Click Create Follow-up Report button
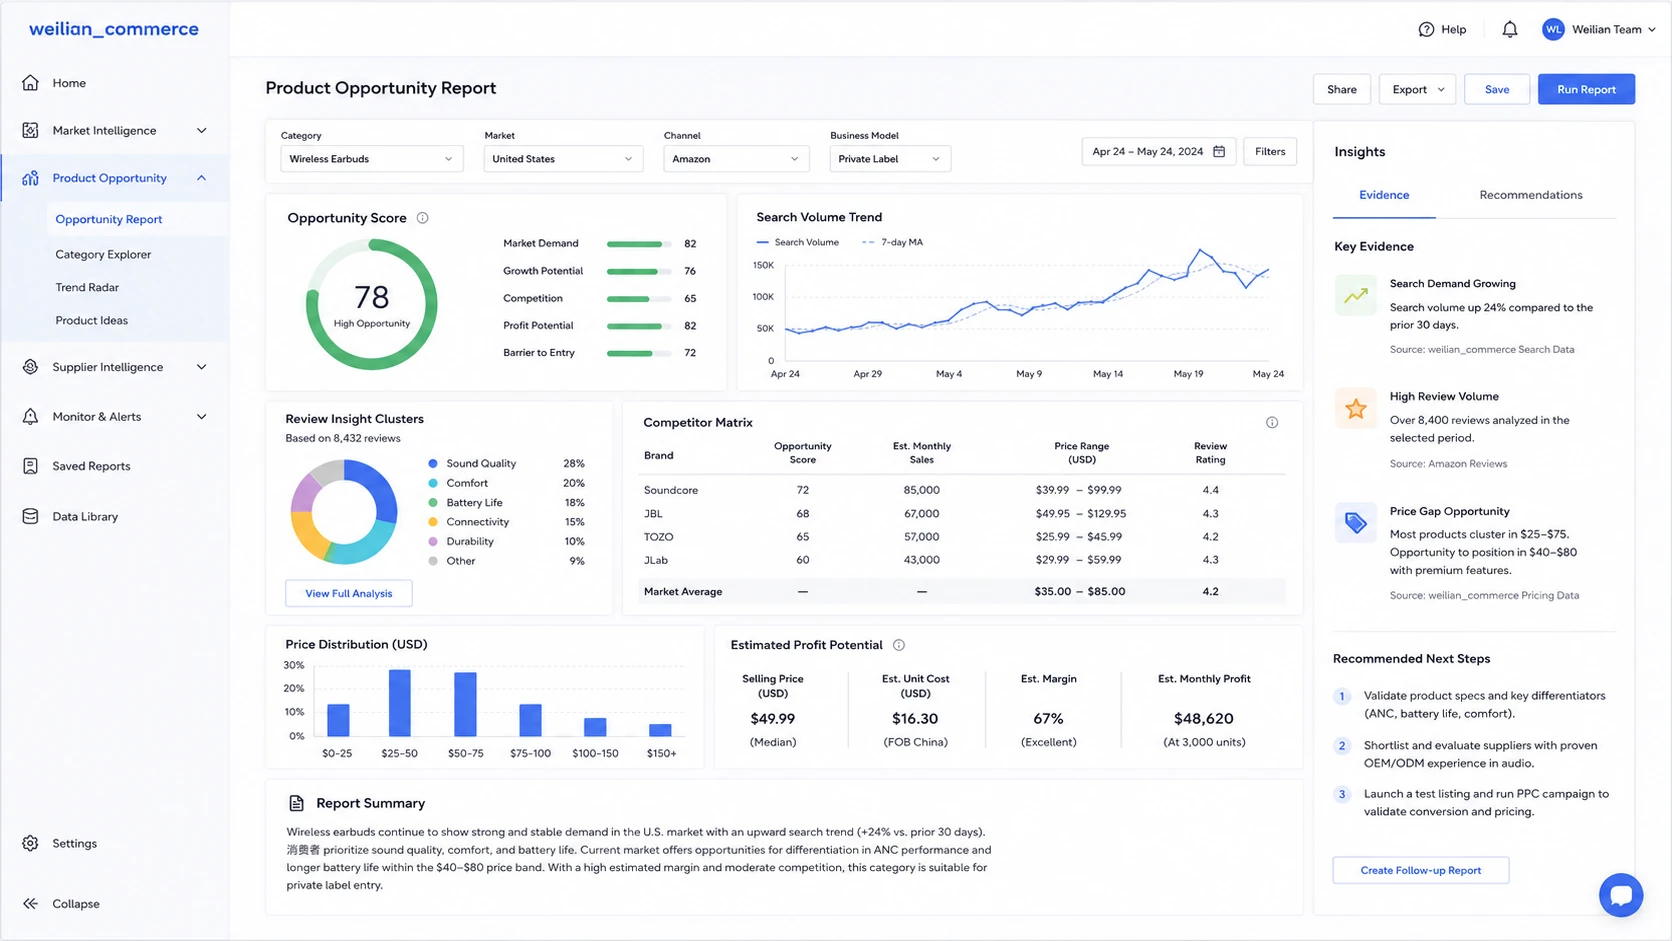1672x941 pixels. (x=1420, y=870)
